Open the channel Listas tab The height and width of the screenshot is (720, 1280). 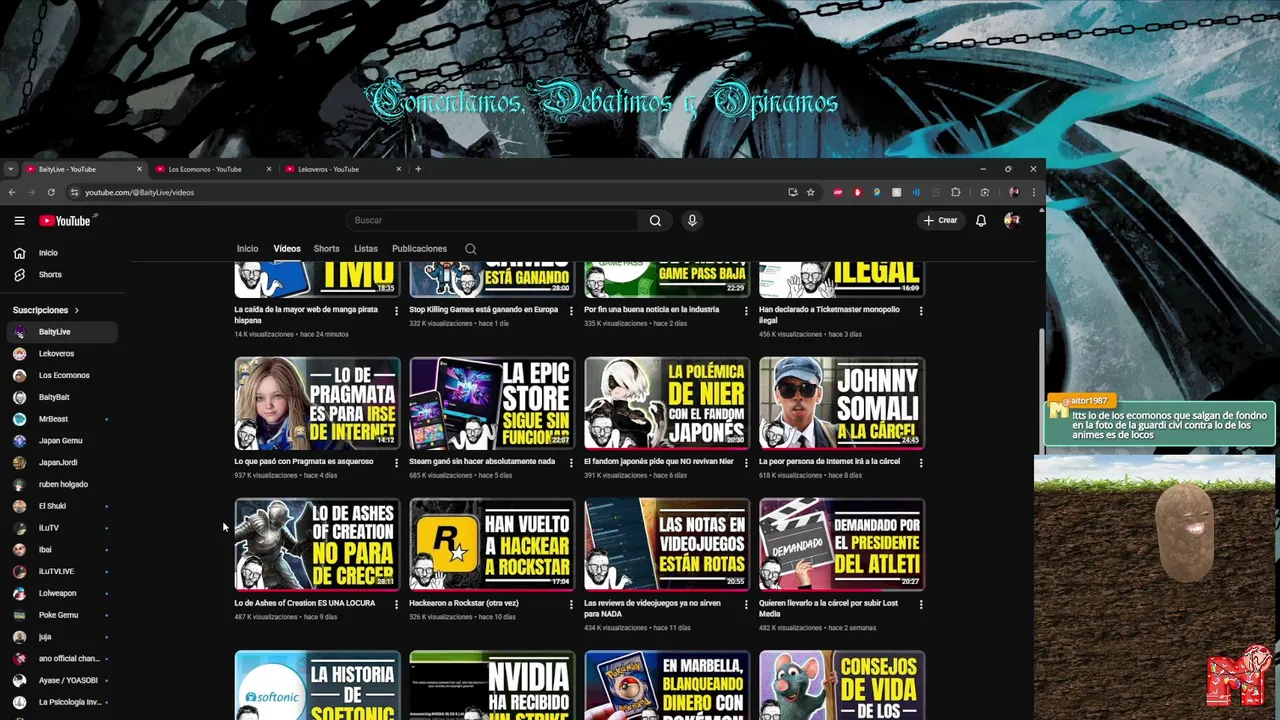pos(366,249)
